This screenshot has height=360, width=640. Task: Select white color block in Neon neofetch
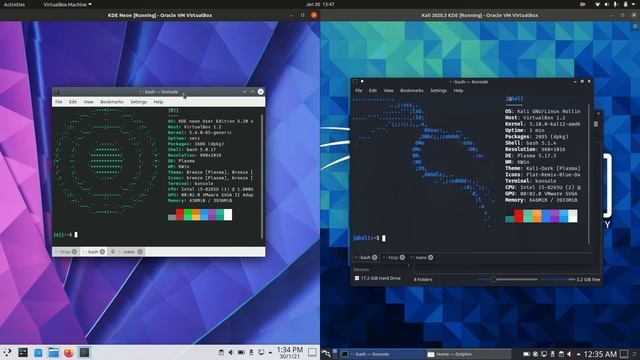point(228,215)
